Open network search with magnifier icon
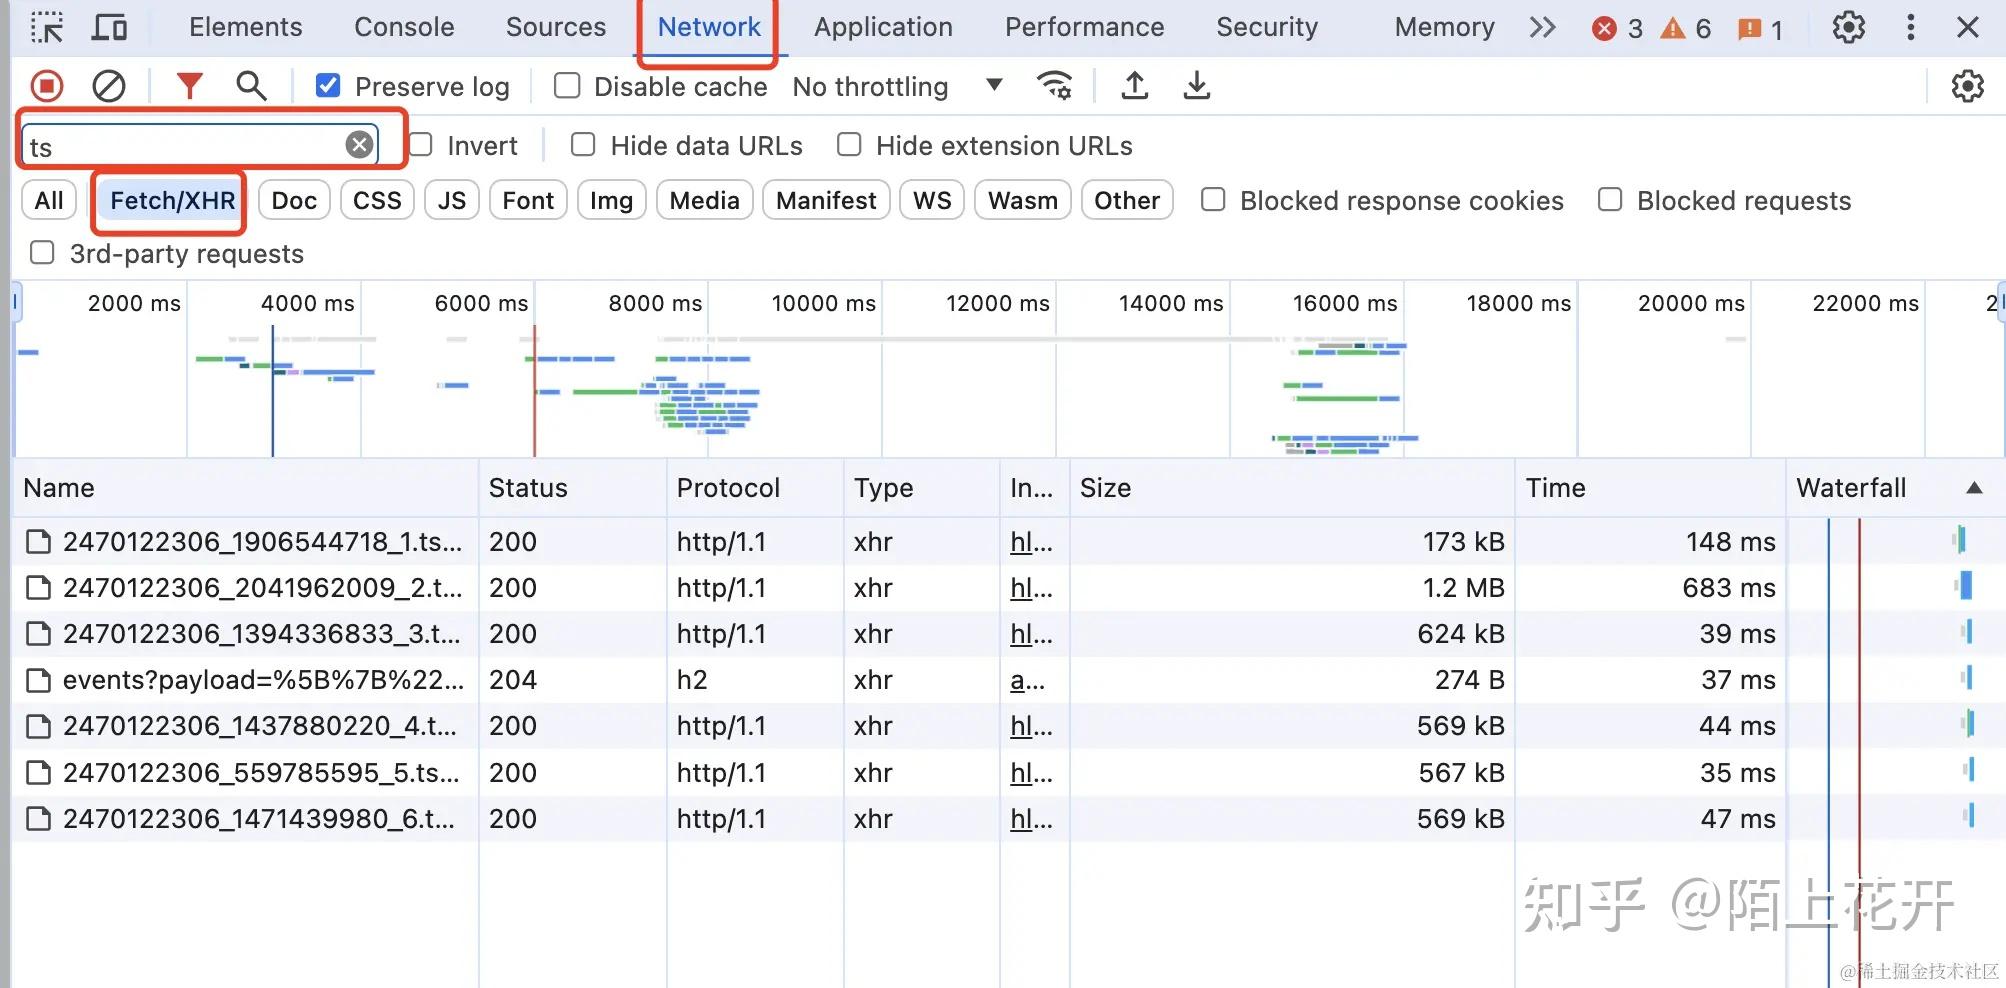 click(x=251, y=87)
